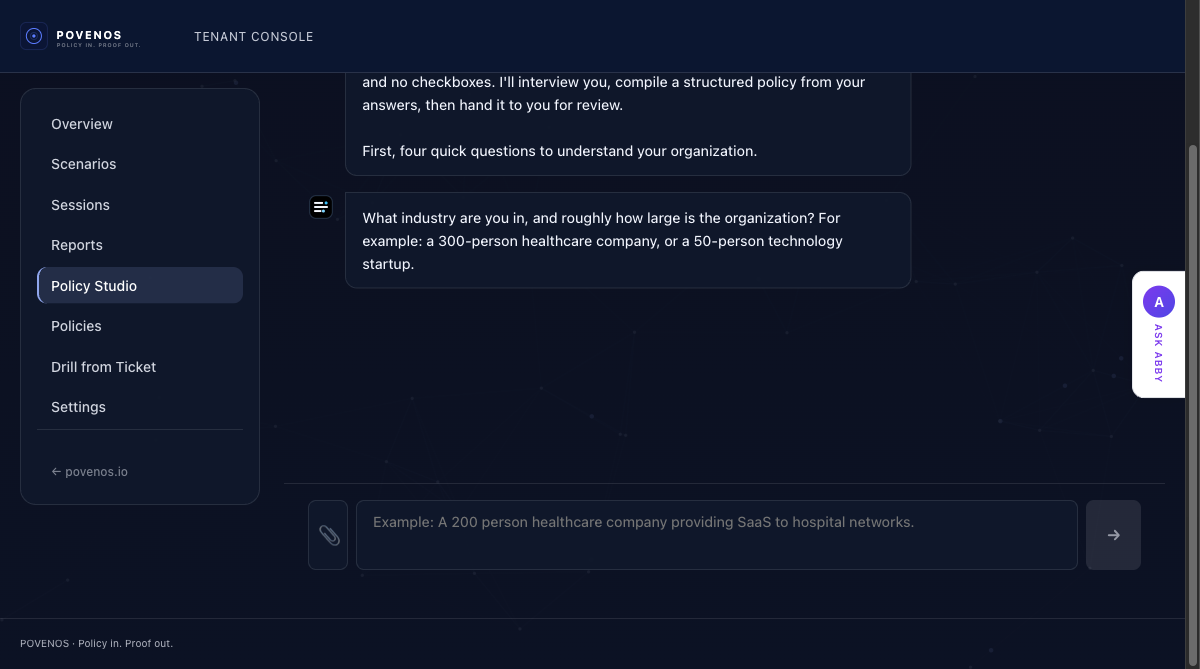
Task: Follow the povenos.io back link
Action: 90,472
